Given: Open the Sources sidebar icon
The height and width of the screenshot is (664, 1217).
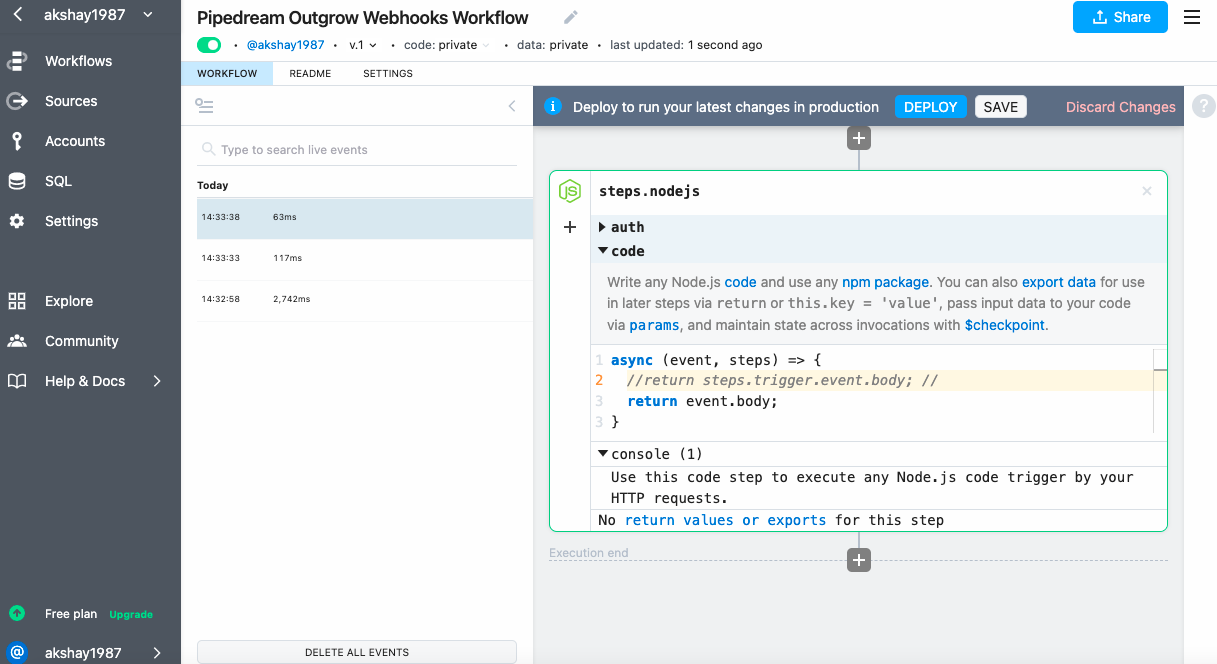Looking at the screenshot, I should pos(17,101).
